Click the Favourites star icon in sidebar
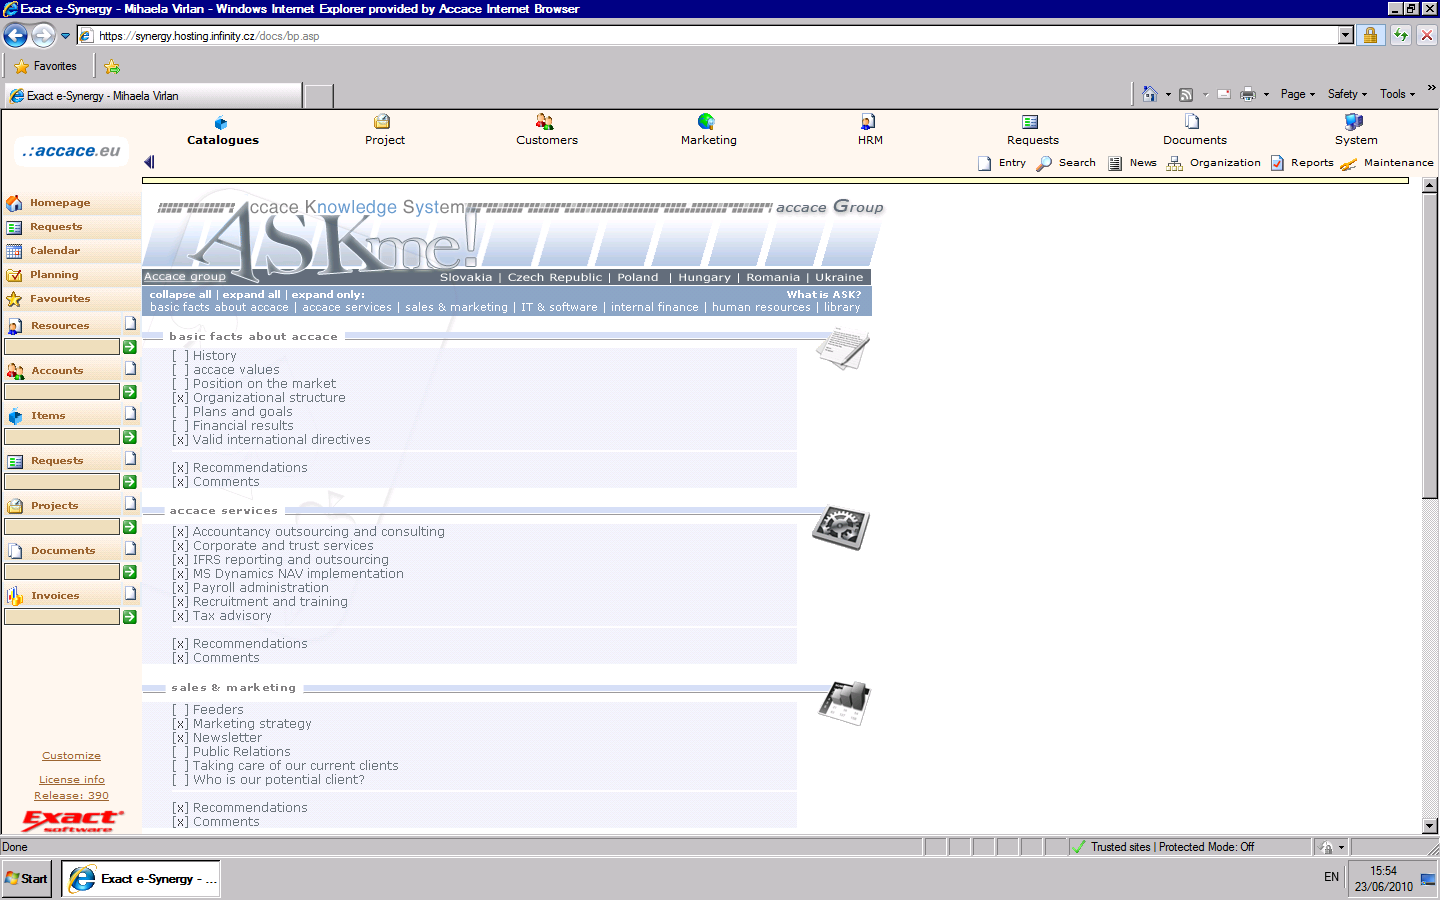Viewport: 1440px width, 900px height. tap(14, 299)
